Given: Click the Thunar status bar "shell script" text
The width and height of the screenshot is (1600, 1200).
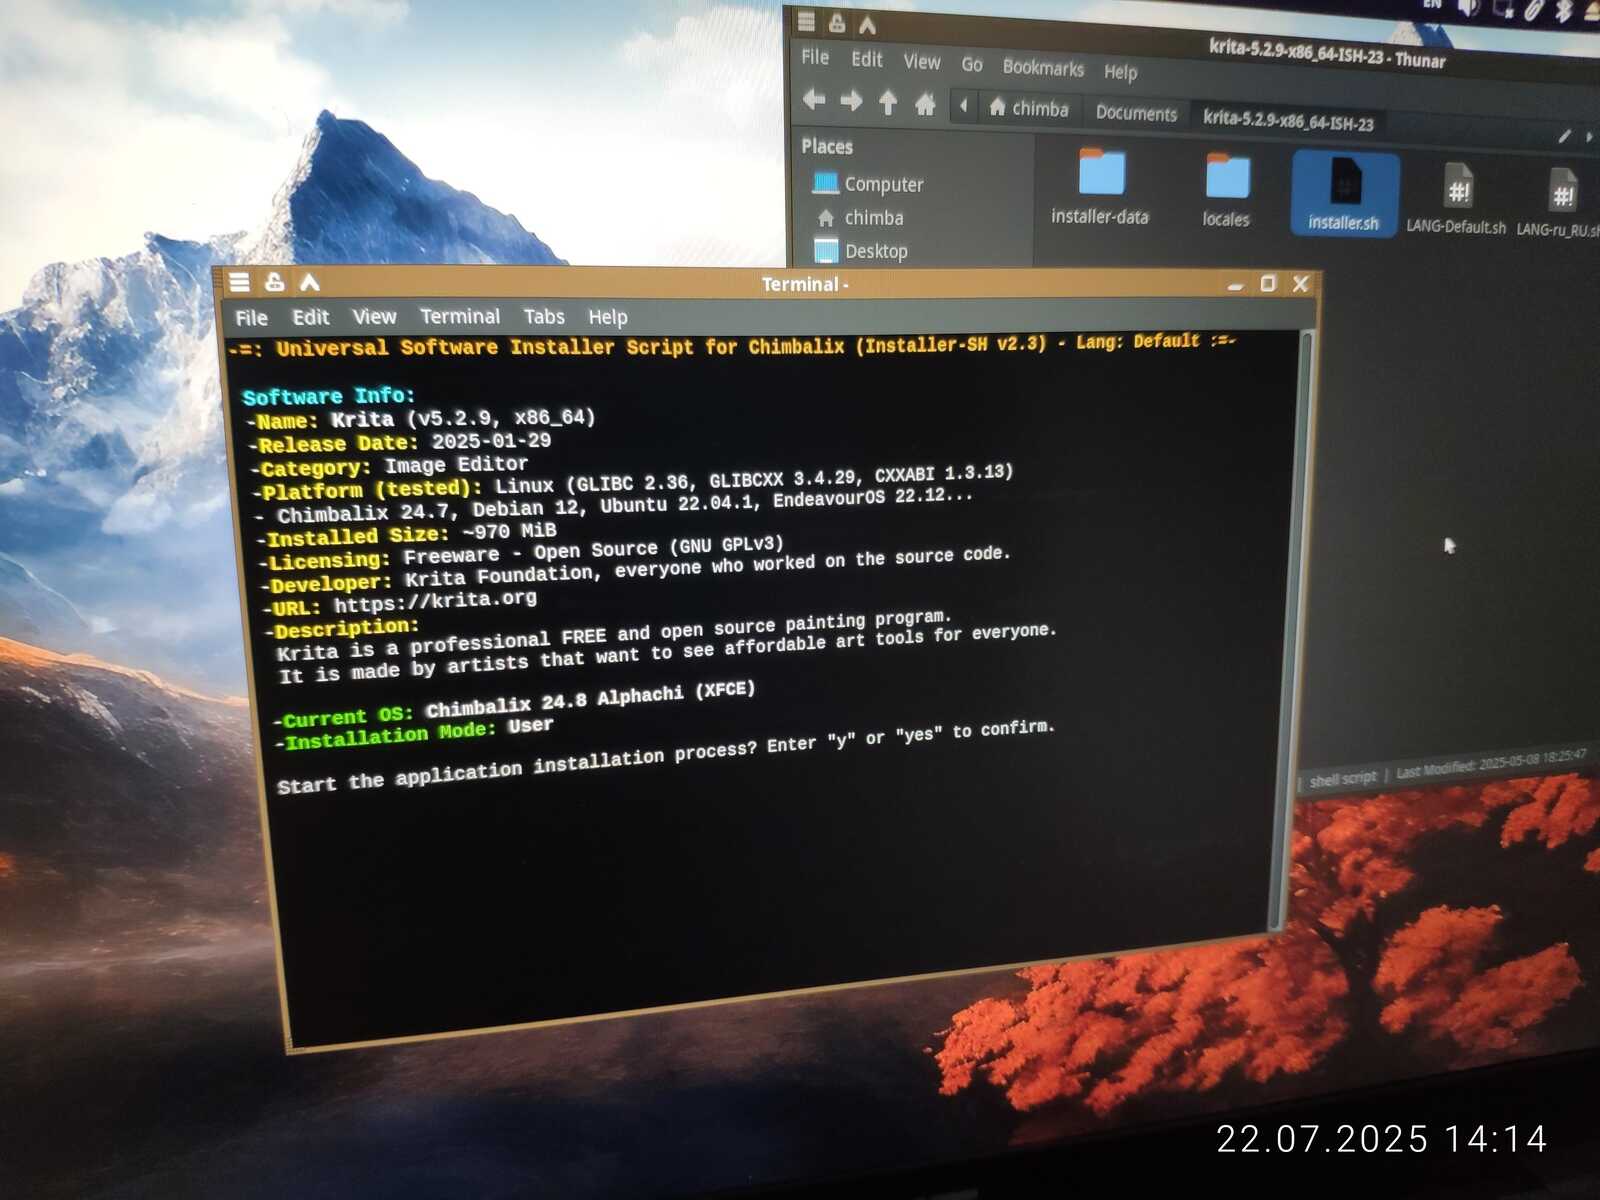Looking at the screenshot, I should 1343,779.
